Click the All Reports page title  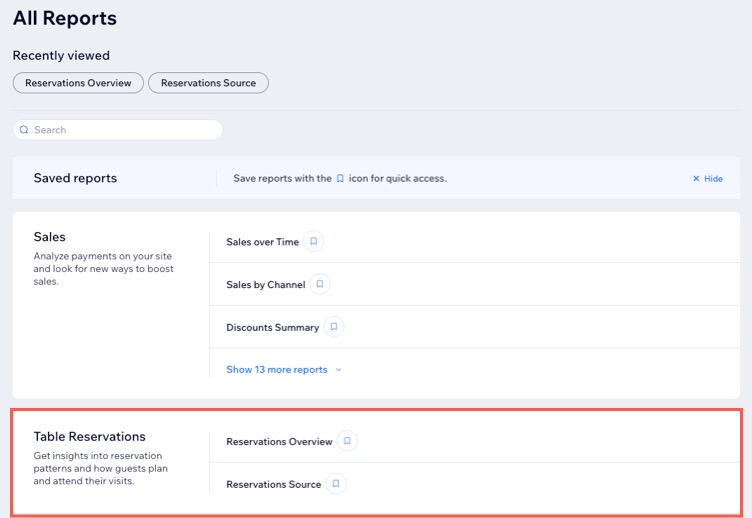pos(65,18)
